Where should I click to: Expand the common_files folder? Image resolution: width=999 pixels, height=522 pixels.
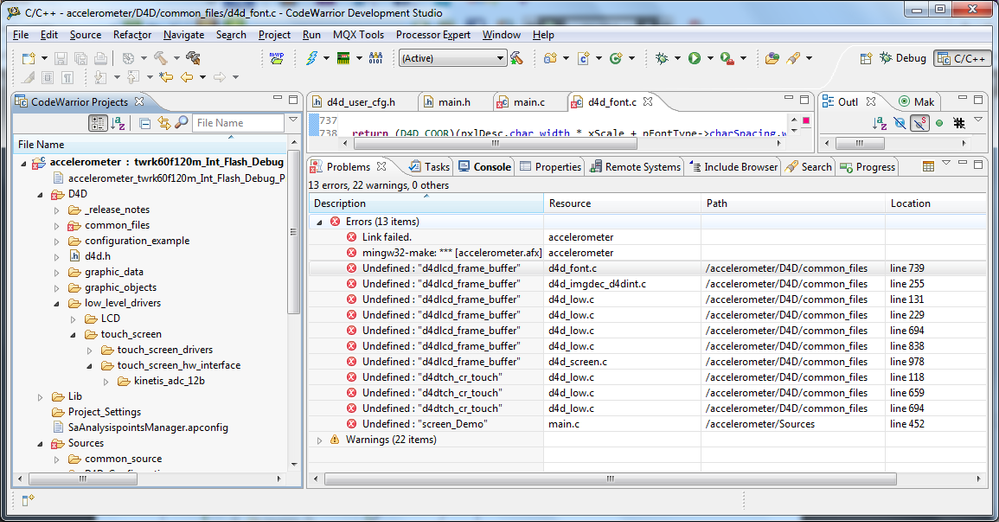point(57,225)
